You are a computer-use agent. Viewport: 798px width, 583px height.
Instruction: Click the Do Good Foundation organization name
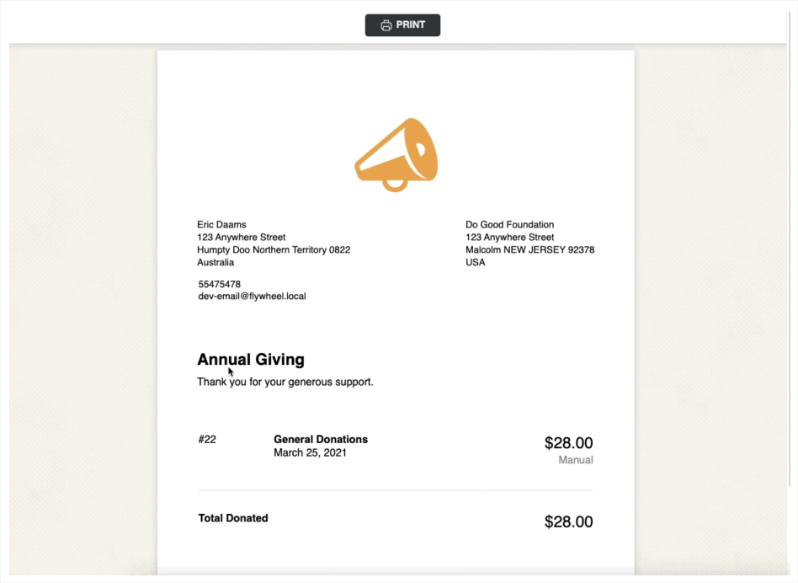pyautogui.click(x=509, y=224)
